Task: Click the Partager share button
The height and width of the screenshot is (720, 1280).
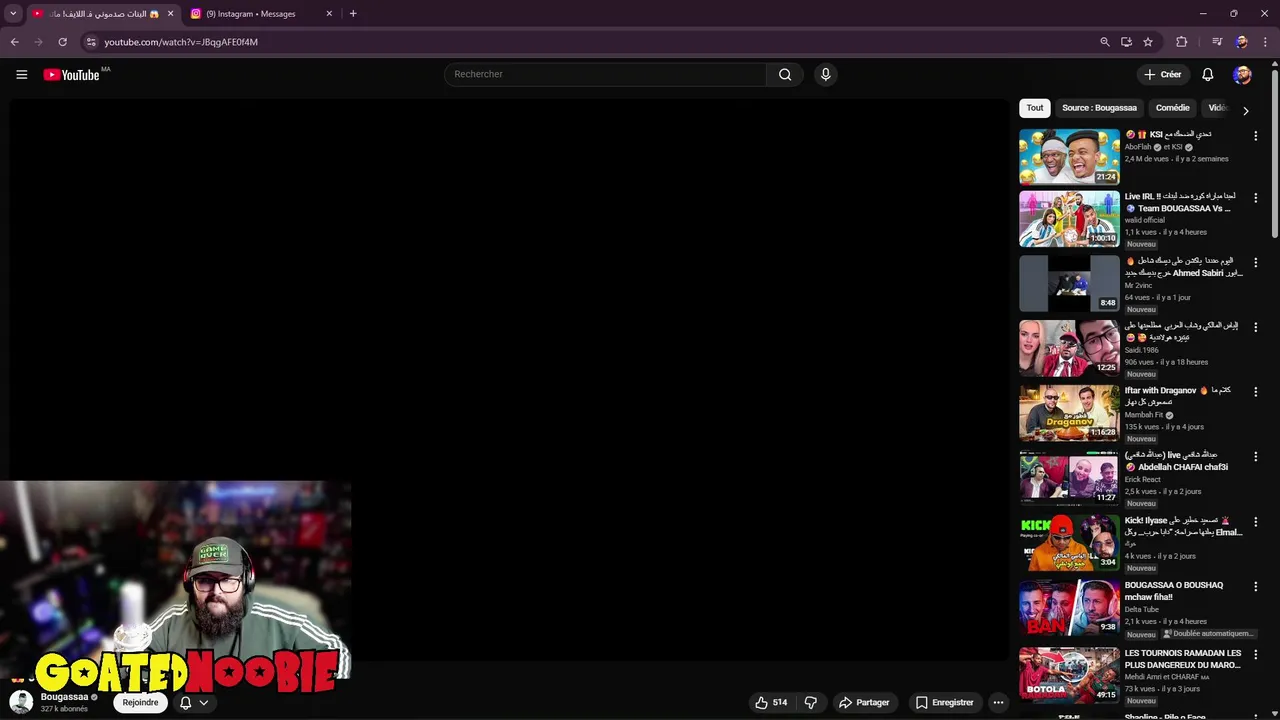Action: pyautogui.click(x=864, y=702)
